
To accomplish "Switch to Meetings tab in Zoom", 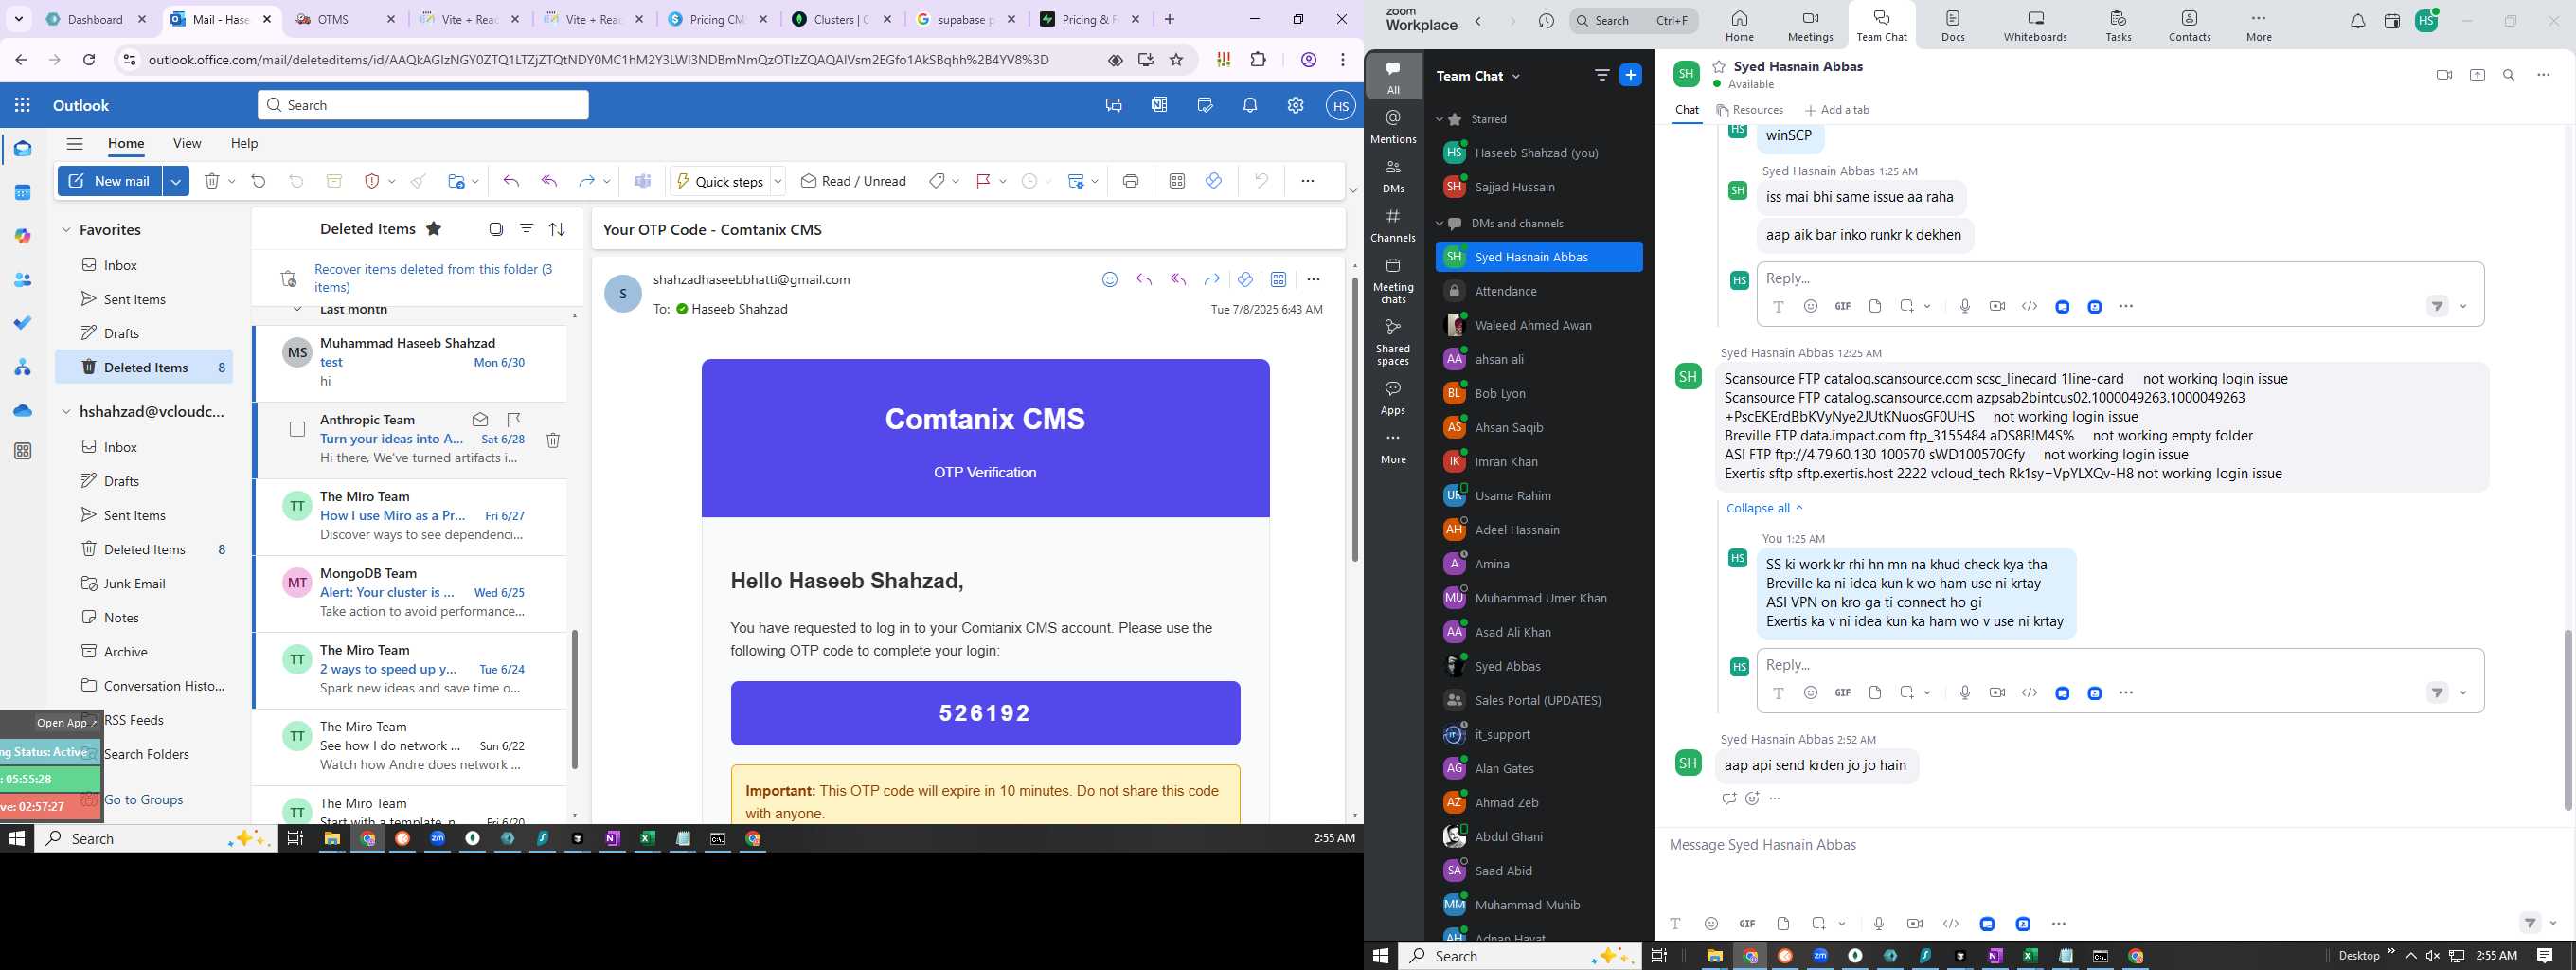I will tap(1810, 26).
